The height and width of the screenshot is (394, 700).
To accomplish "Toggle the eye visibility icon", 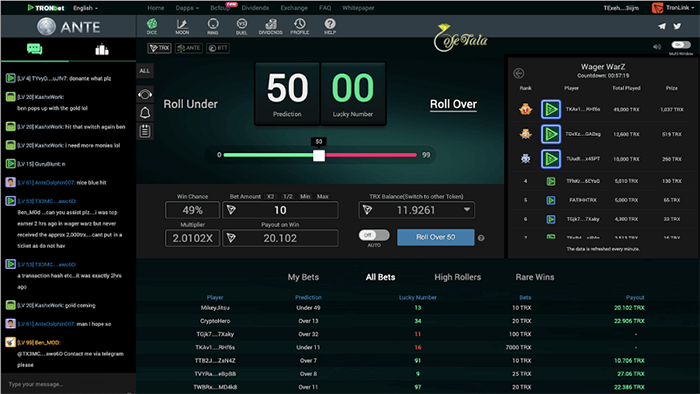I will click(145, 94).
